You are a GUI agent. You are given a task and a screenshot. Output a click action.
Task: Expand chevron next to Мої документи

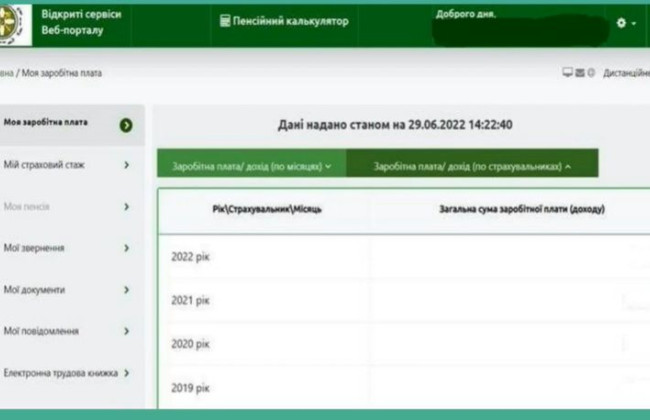126,290
